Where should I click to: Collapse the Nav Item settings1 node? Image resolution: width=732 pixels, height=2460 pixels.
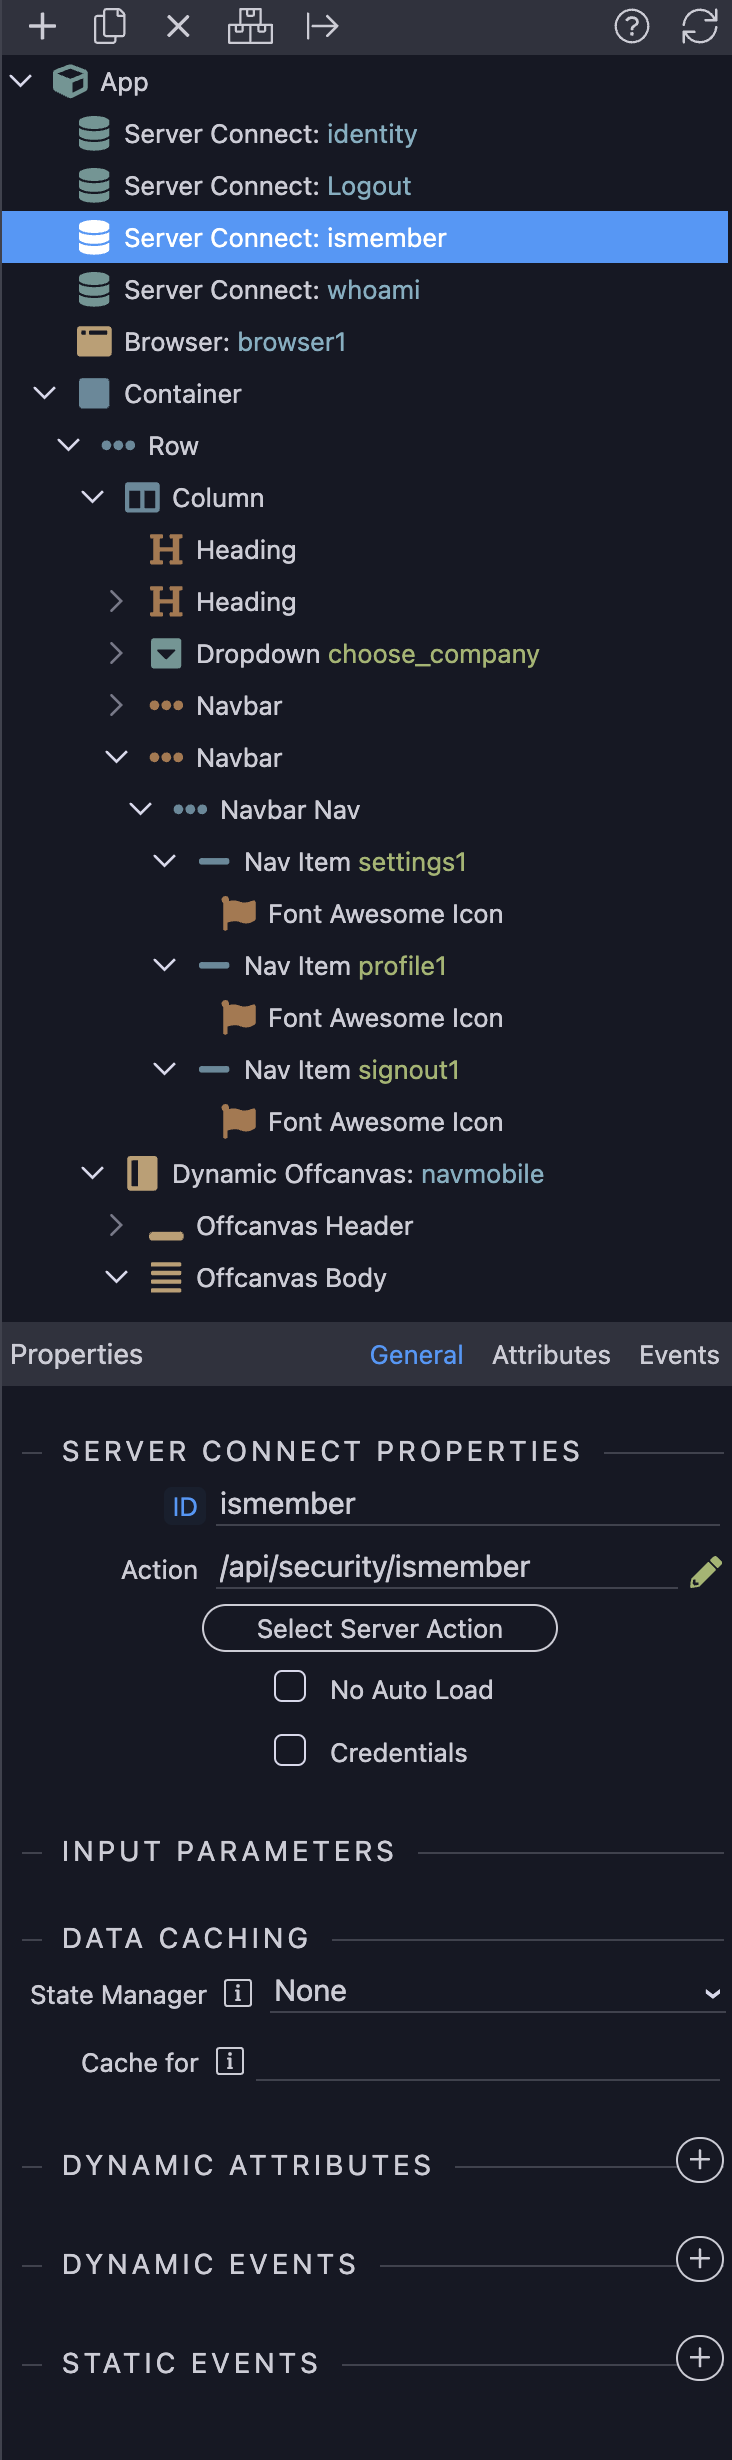[165, 861]
